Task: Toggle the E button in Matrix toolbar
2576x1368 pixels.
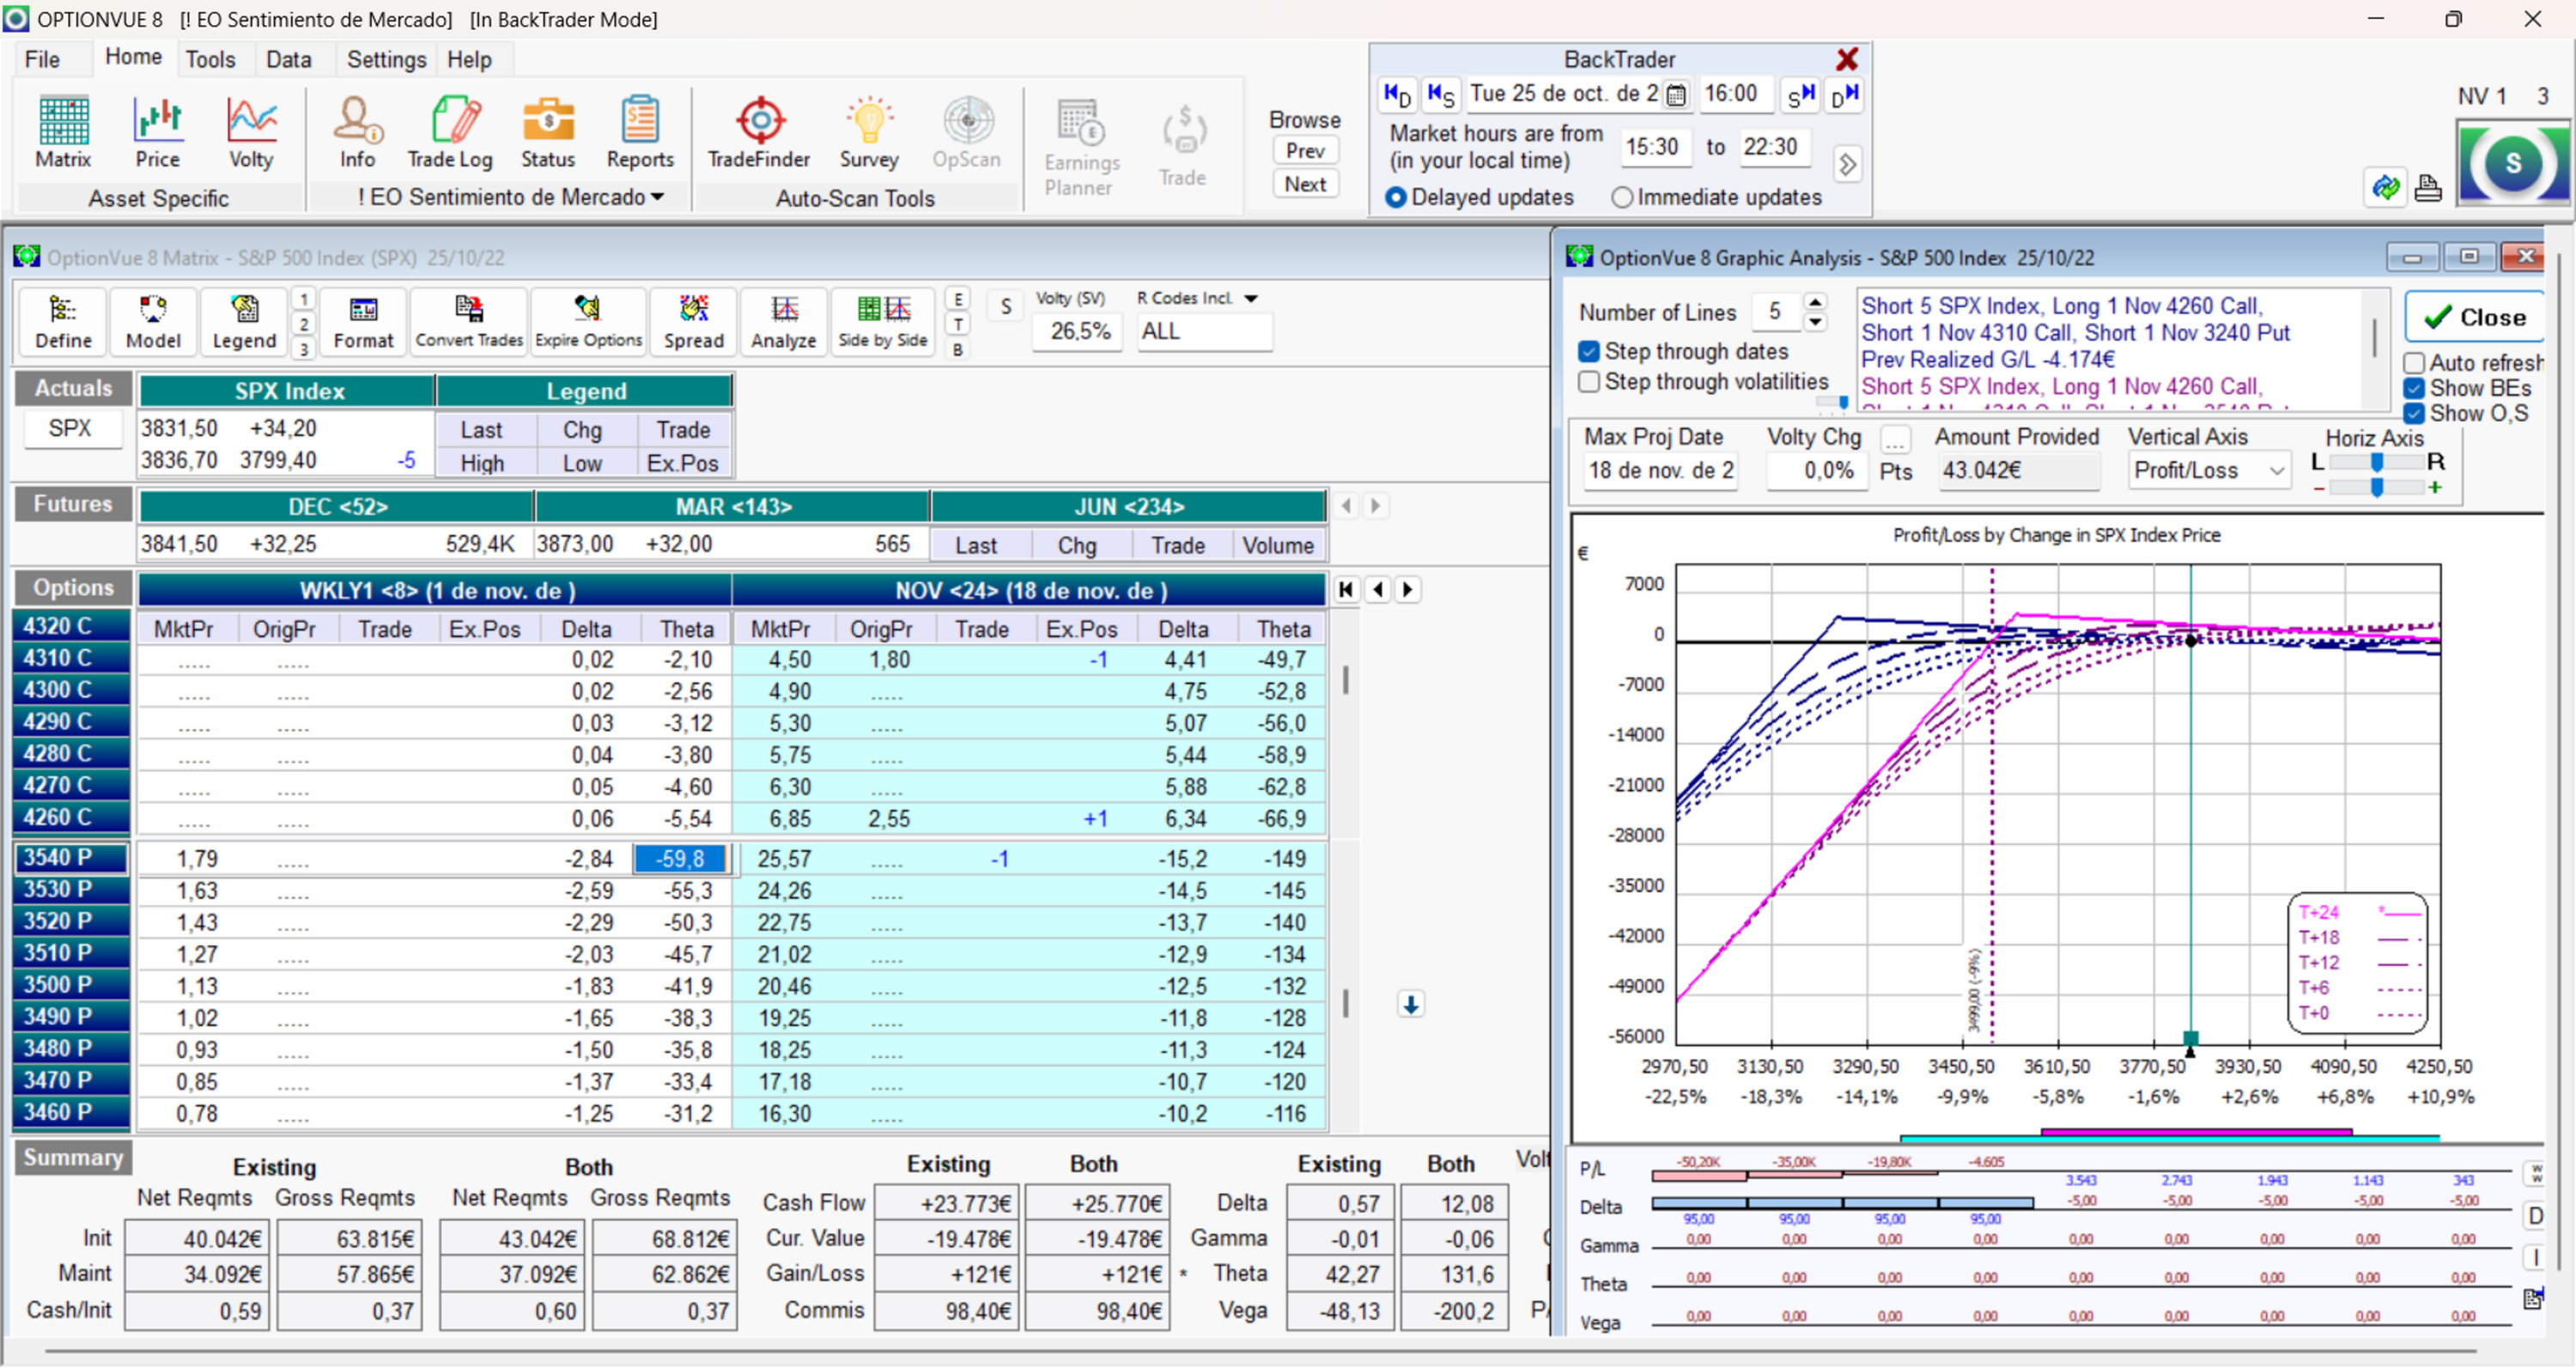Action: [x=958, y=299]
